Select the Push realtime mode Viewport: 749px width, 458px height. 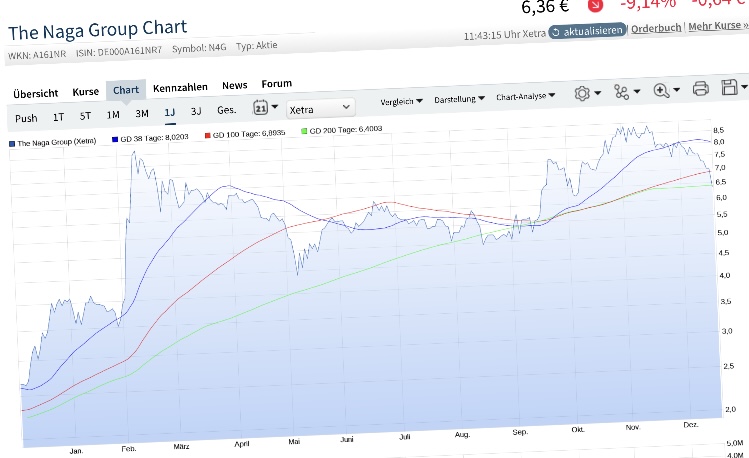coord(26,118)
